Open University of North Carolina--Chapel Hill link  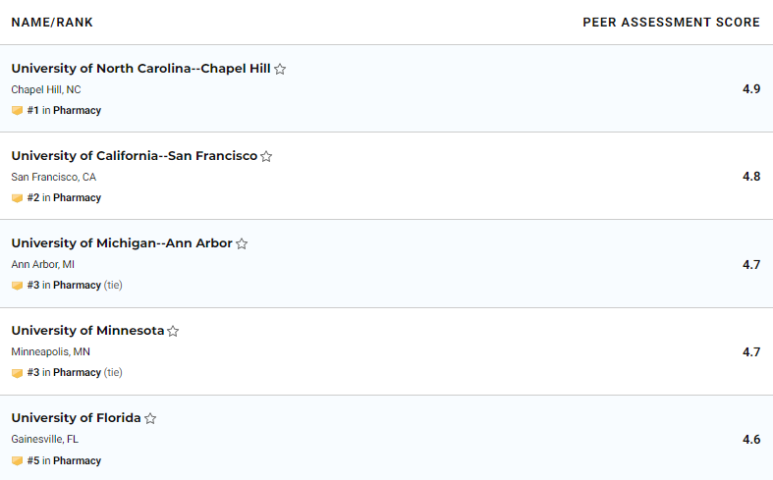point(140,69)
